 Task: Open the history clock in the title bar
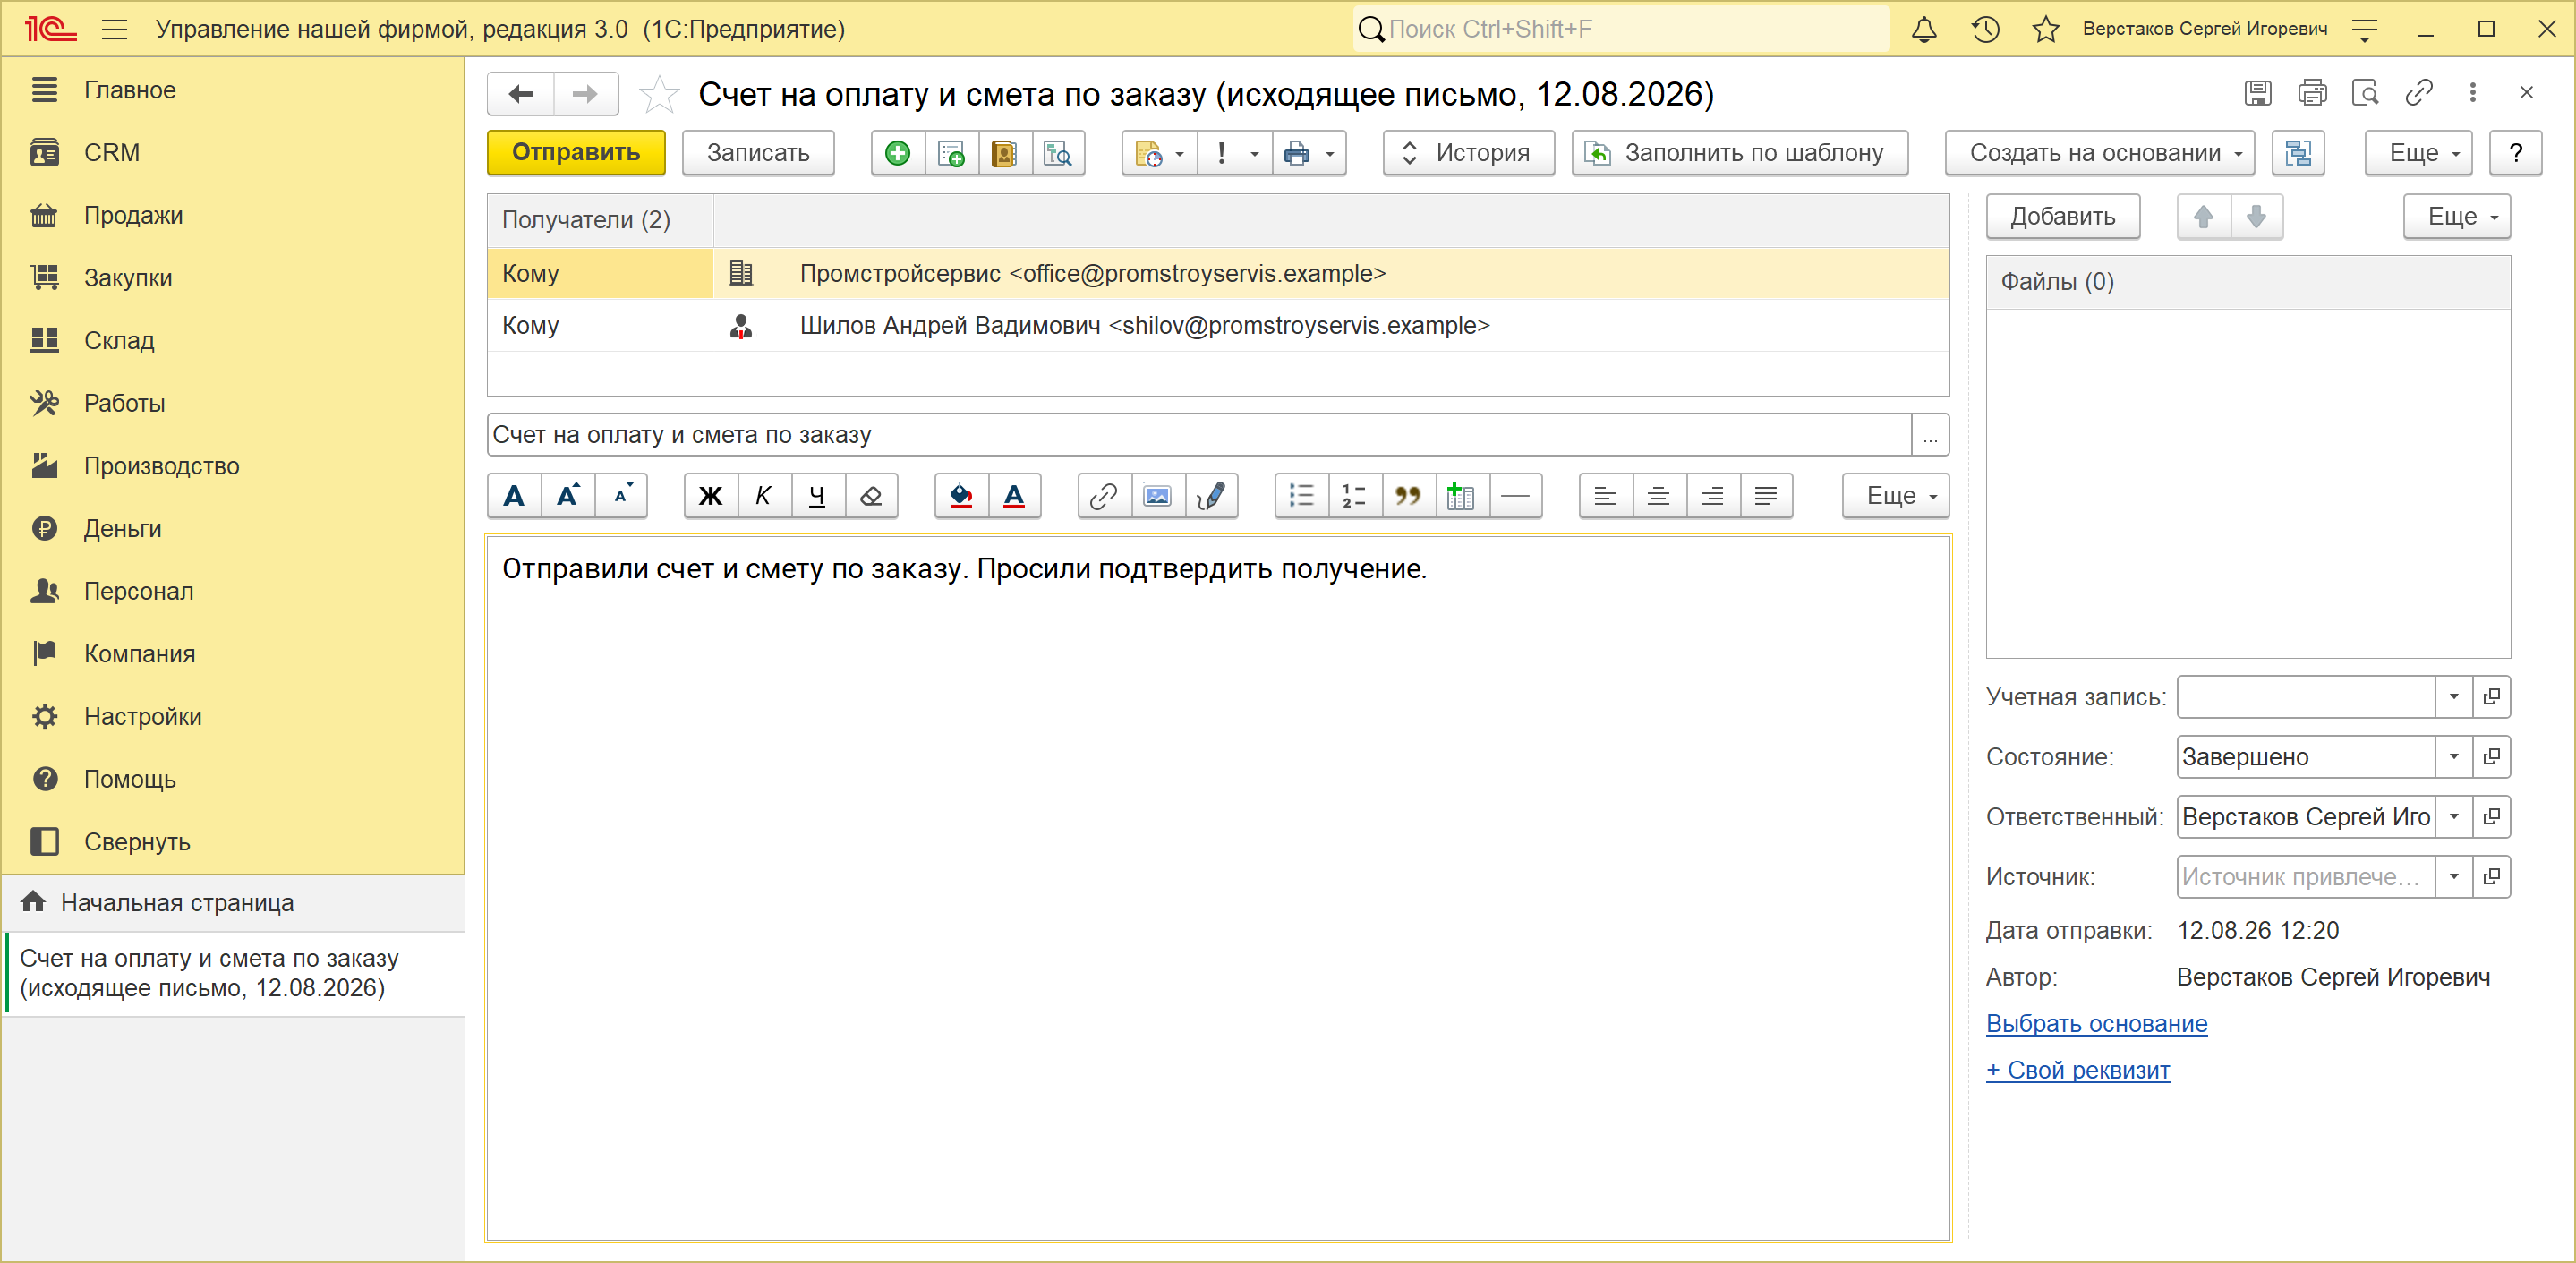[x=1985, y=29]
